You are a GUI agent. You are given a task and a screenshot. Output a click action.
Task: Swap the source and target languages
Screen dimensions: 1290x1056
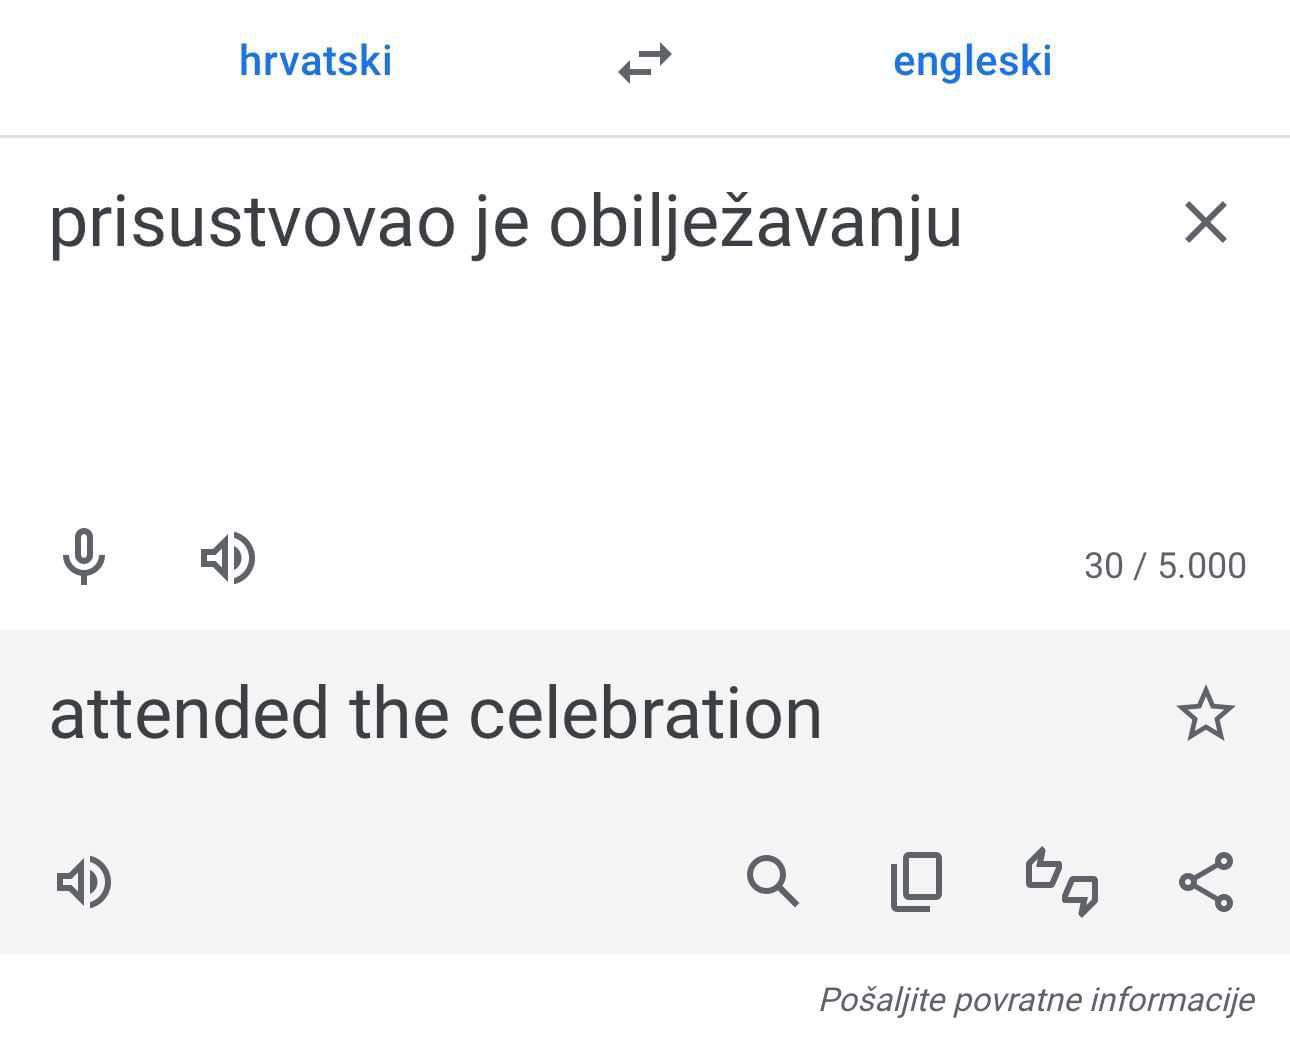[x=645, y=63]
